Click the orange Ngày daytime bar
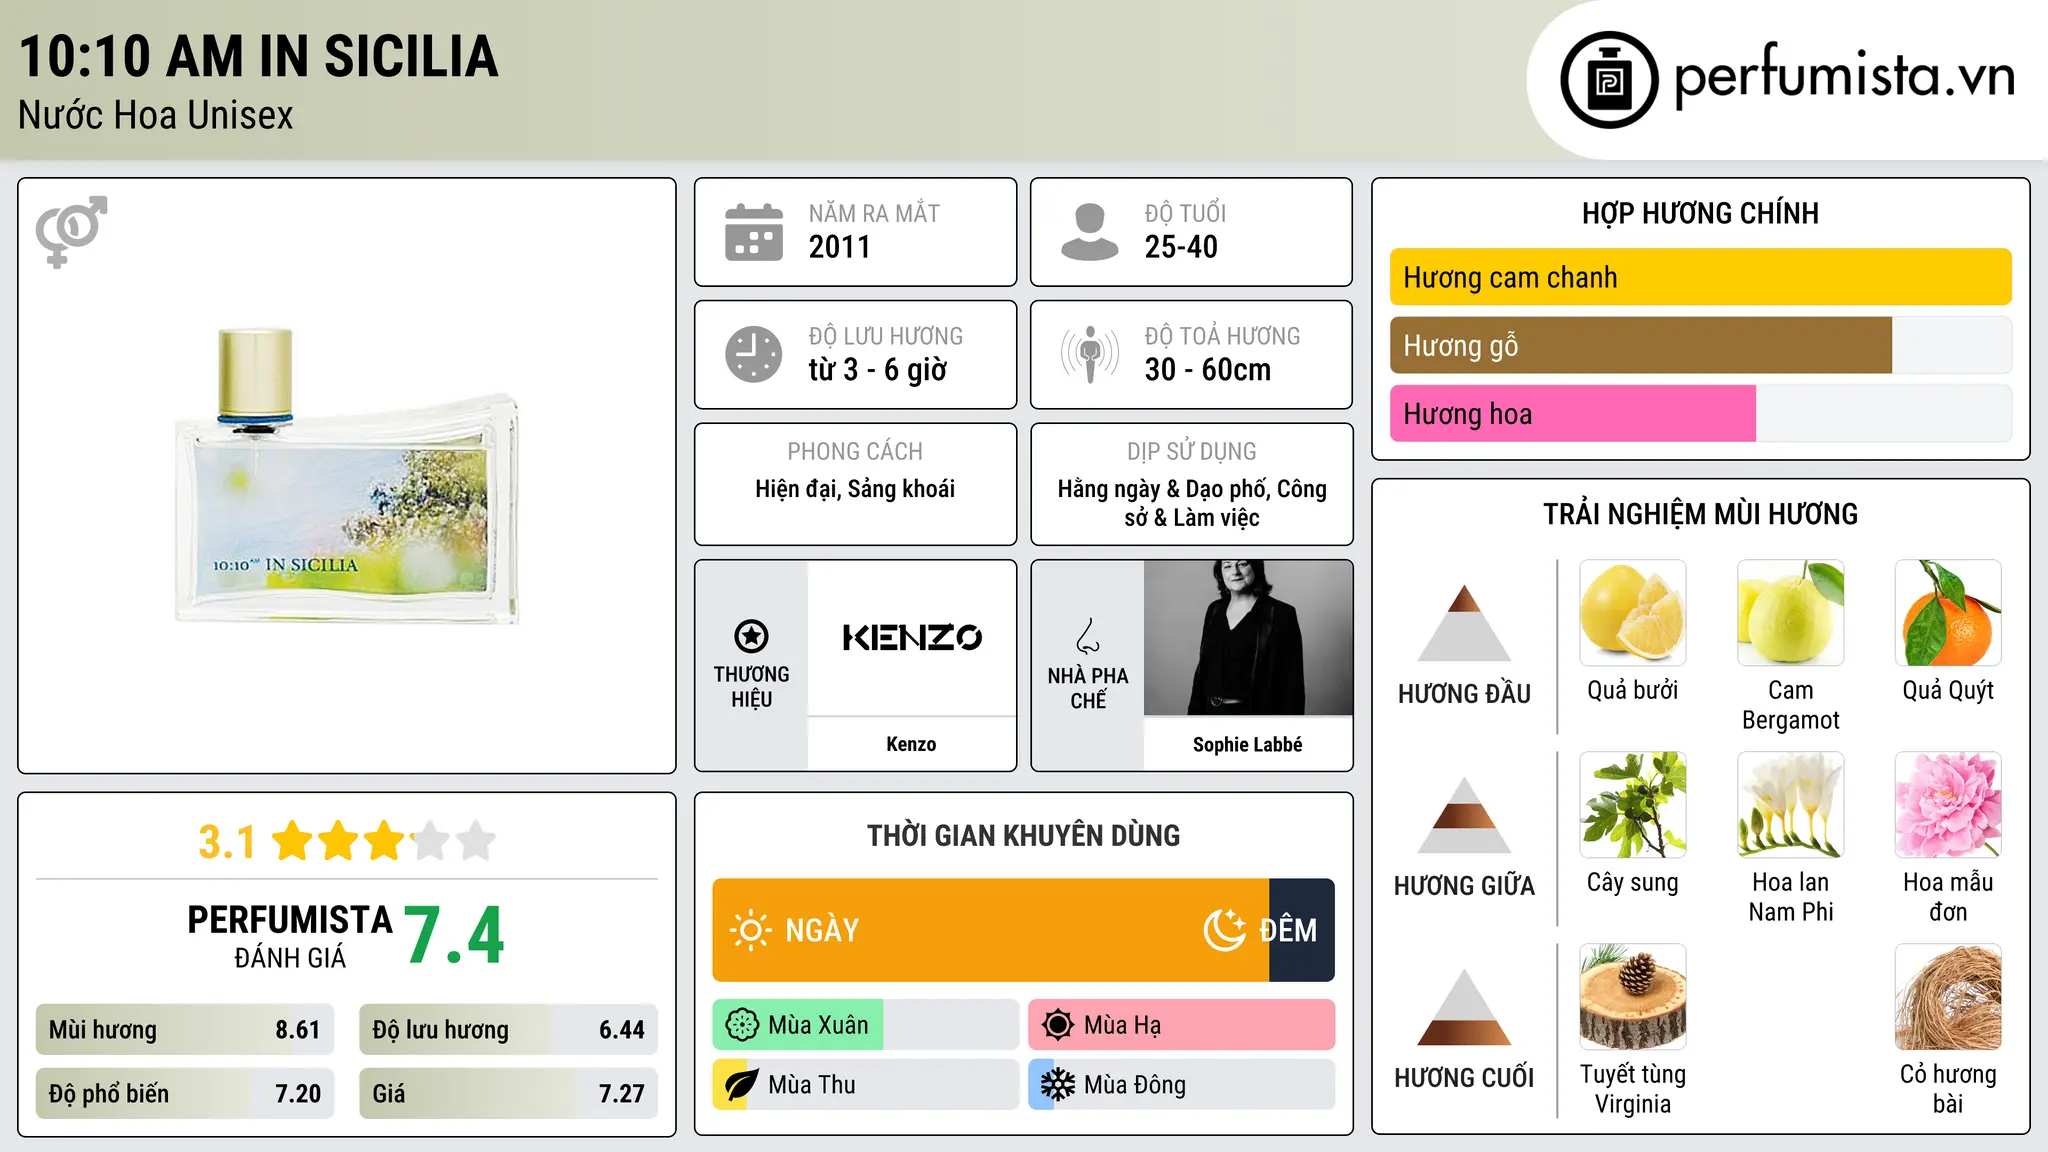The height and width of the screenshot is (1152, 2048). click(991, 930)
